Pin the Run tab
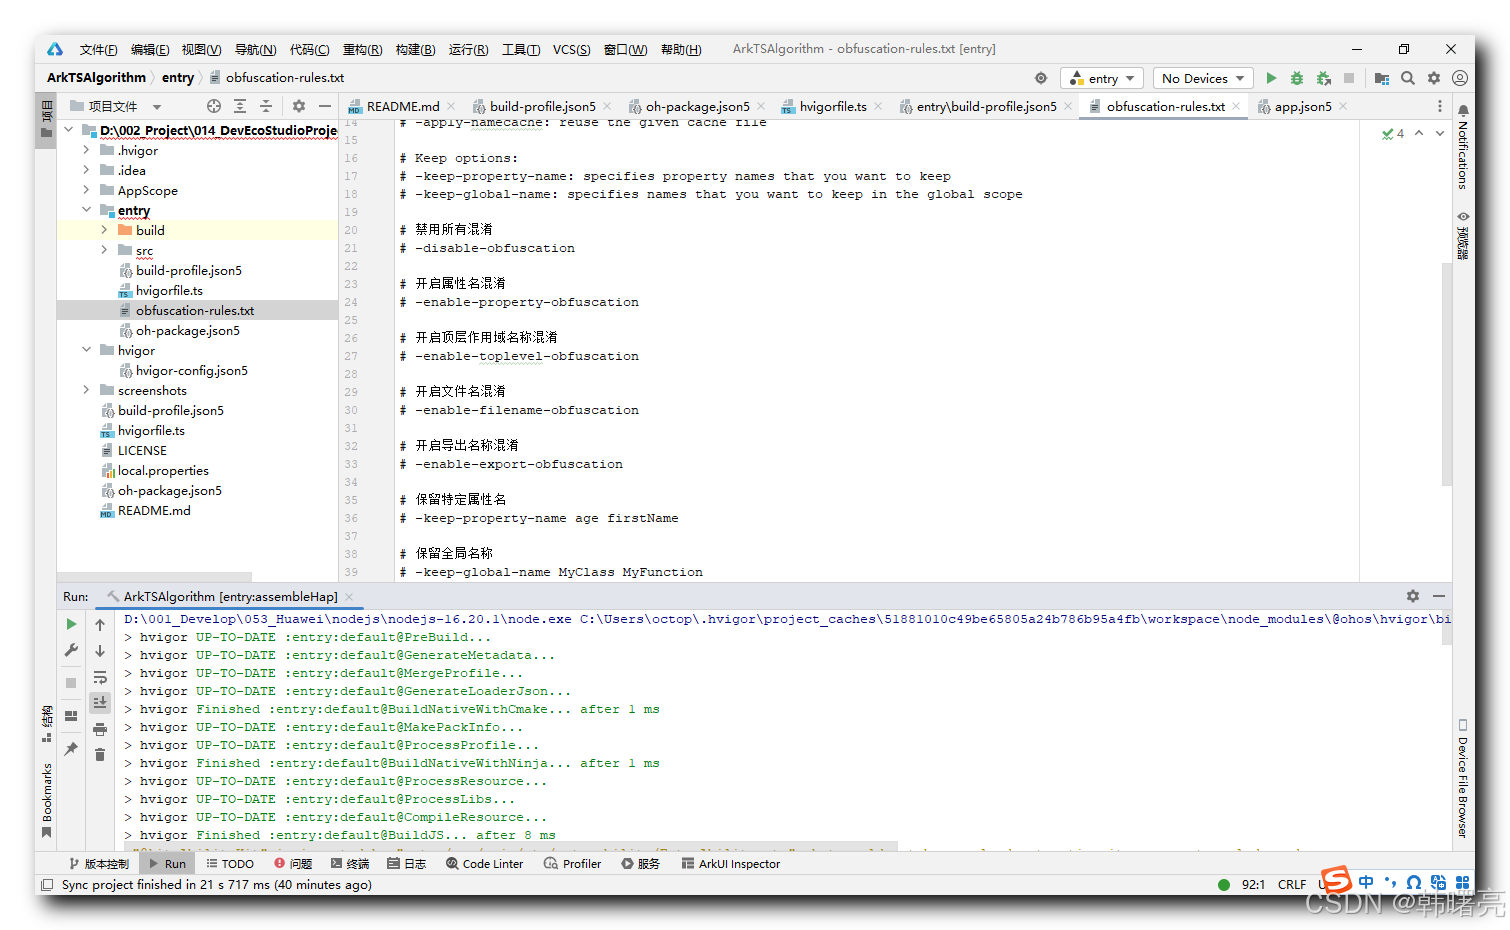 71,748
